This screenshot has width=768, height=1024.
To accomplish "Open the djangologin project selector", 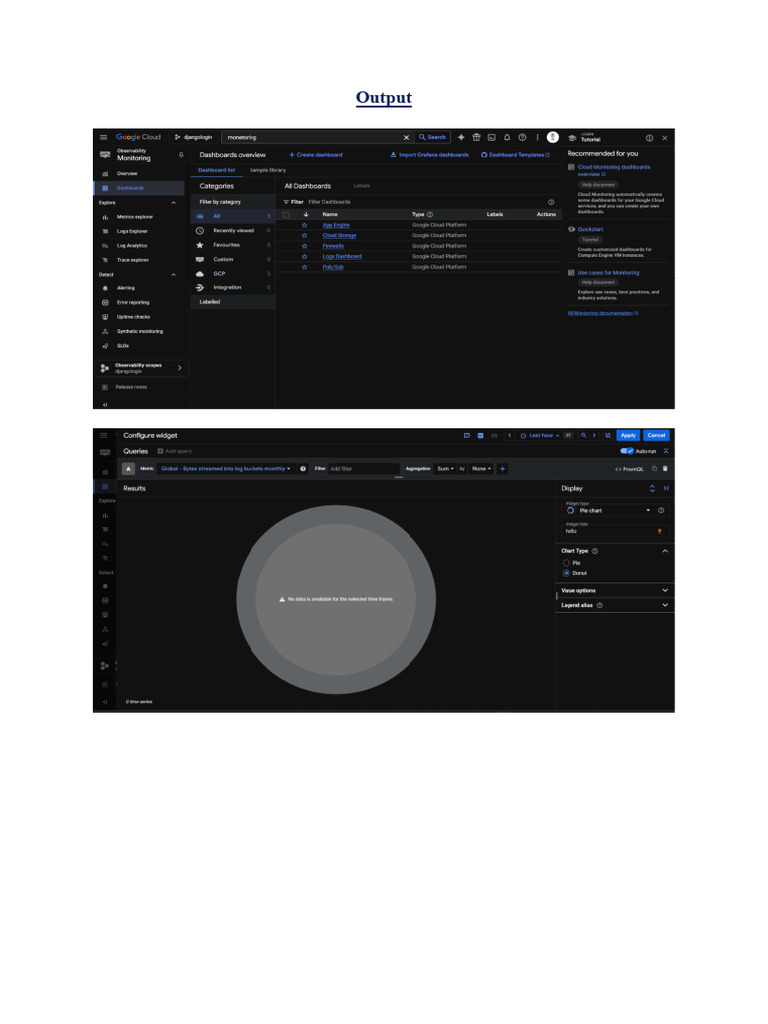I will point(193,137).
